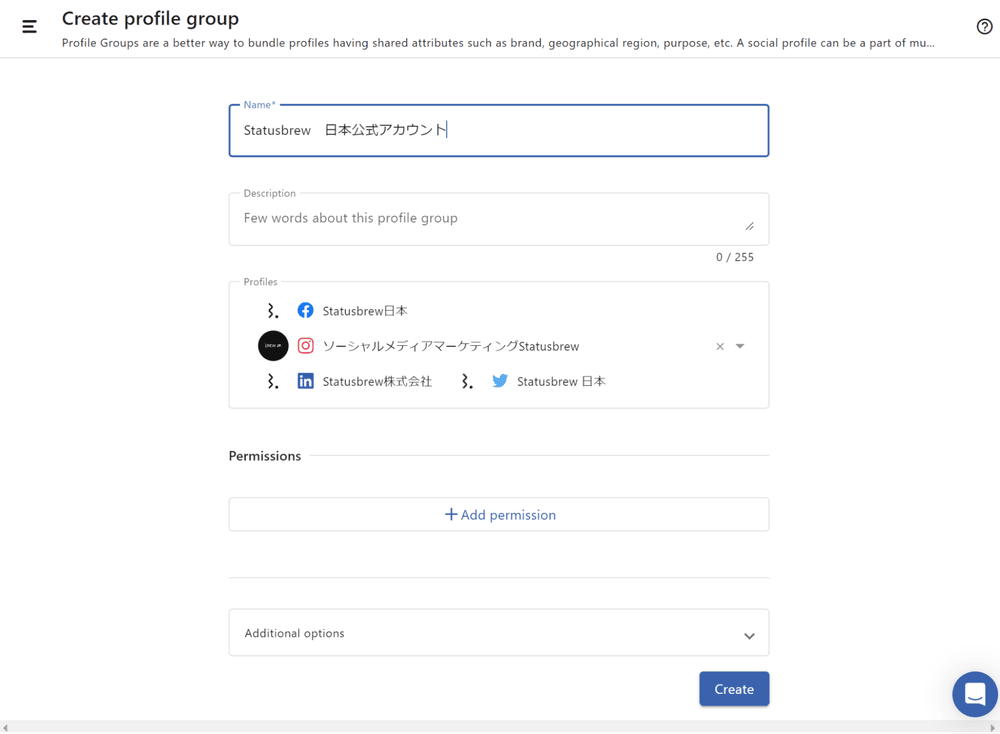Screen dimensions: 1000x734
Task: Click Add permission
Action: [499, 515]
